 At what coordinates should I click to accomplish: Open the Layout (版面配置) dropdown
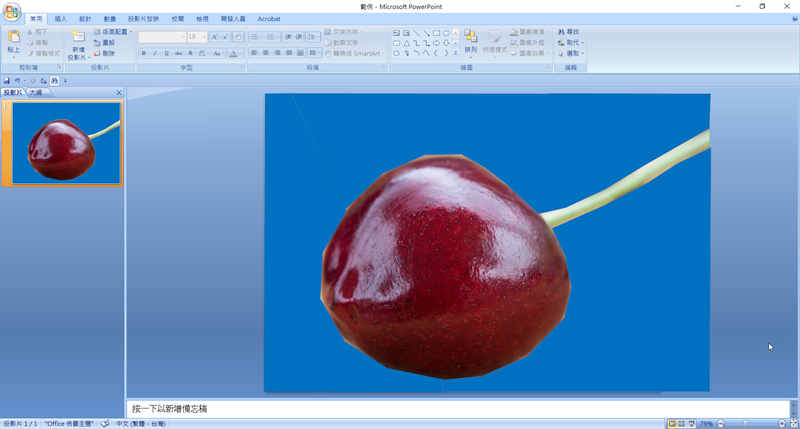coord(116,32)
